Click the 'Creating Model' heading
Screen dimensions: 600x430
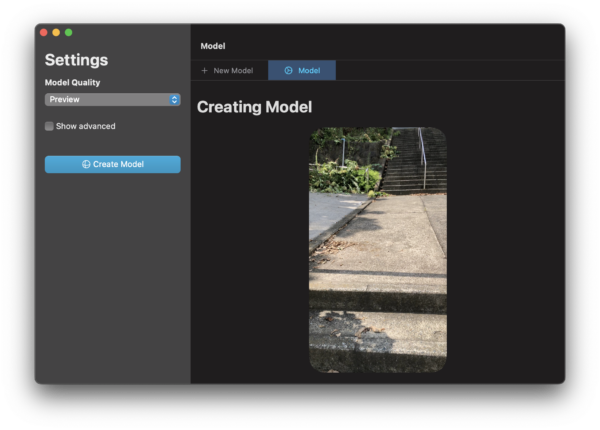(x=254, y=107)
